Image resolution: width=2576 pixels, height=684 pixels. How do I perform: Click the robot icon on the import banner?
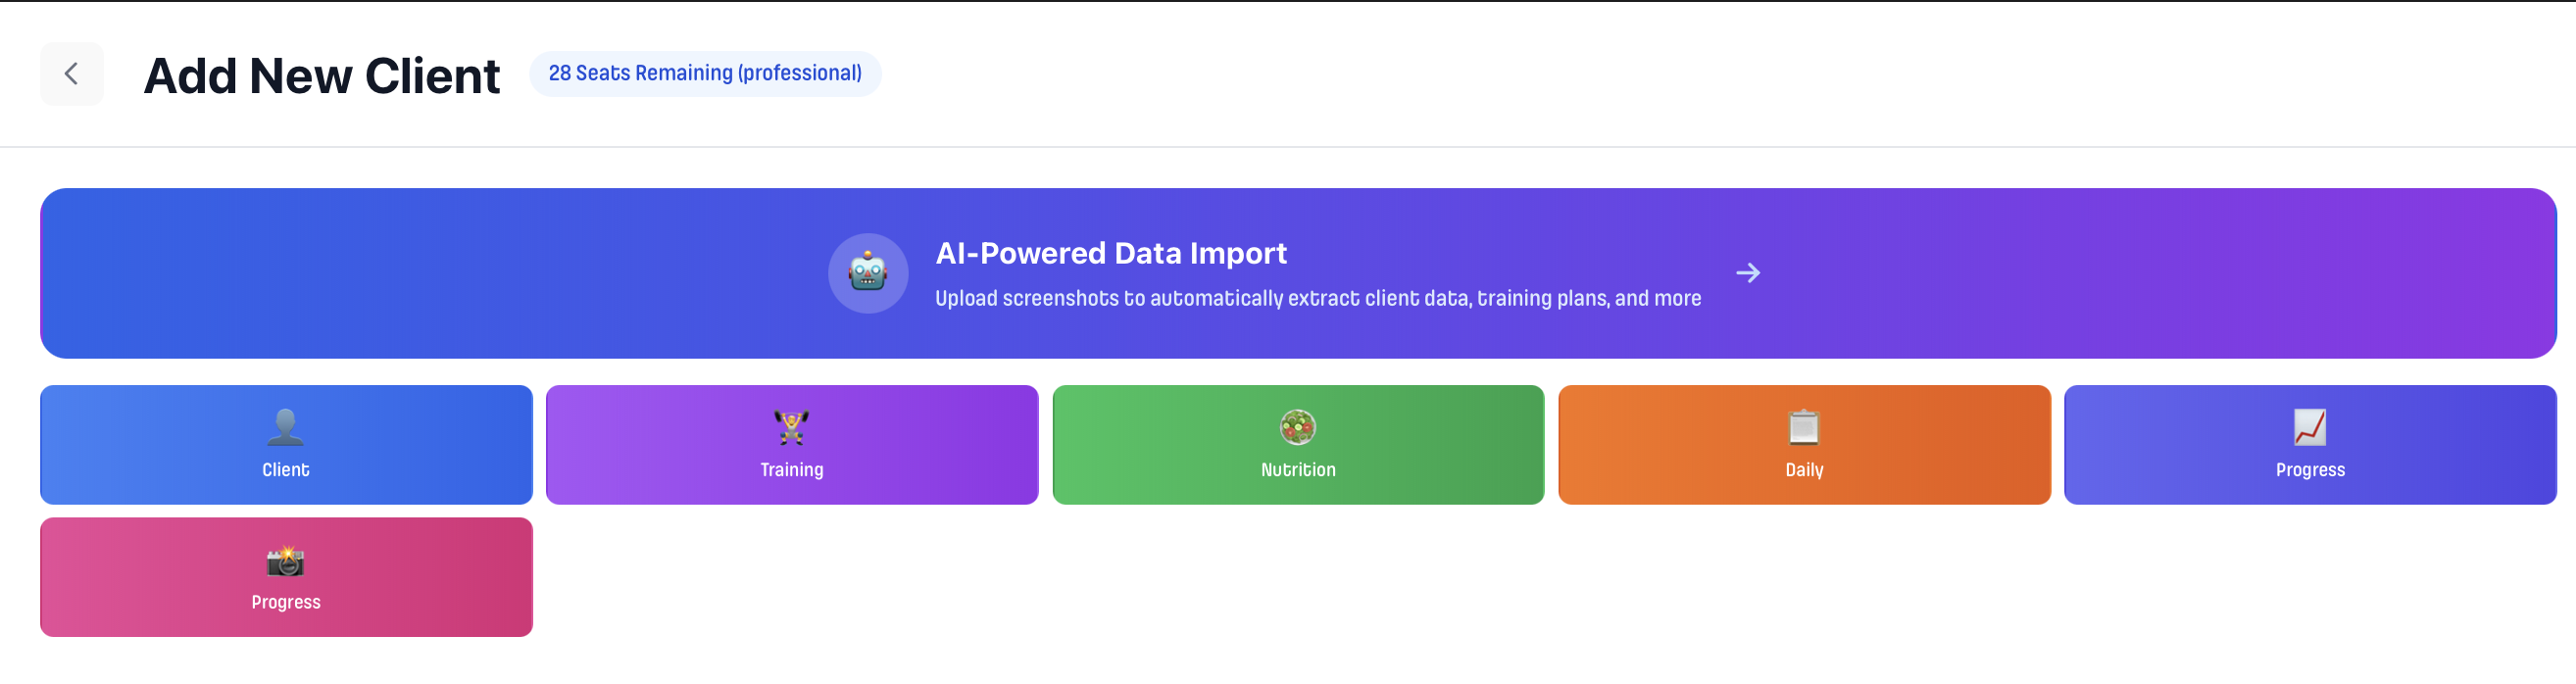point(868,273)
